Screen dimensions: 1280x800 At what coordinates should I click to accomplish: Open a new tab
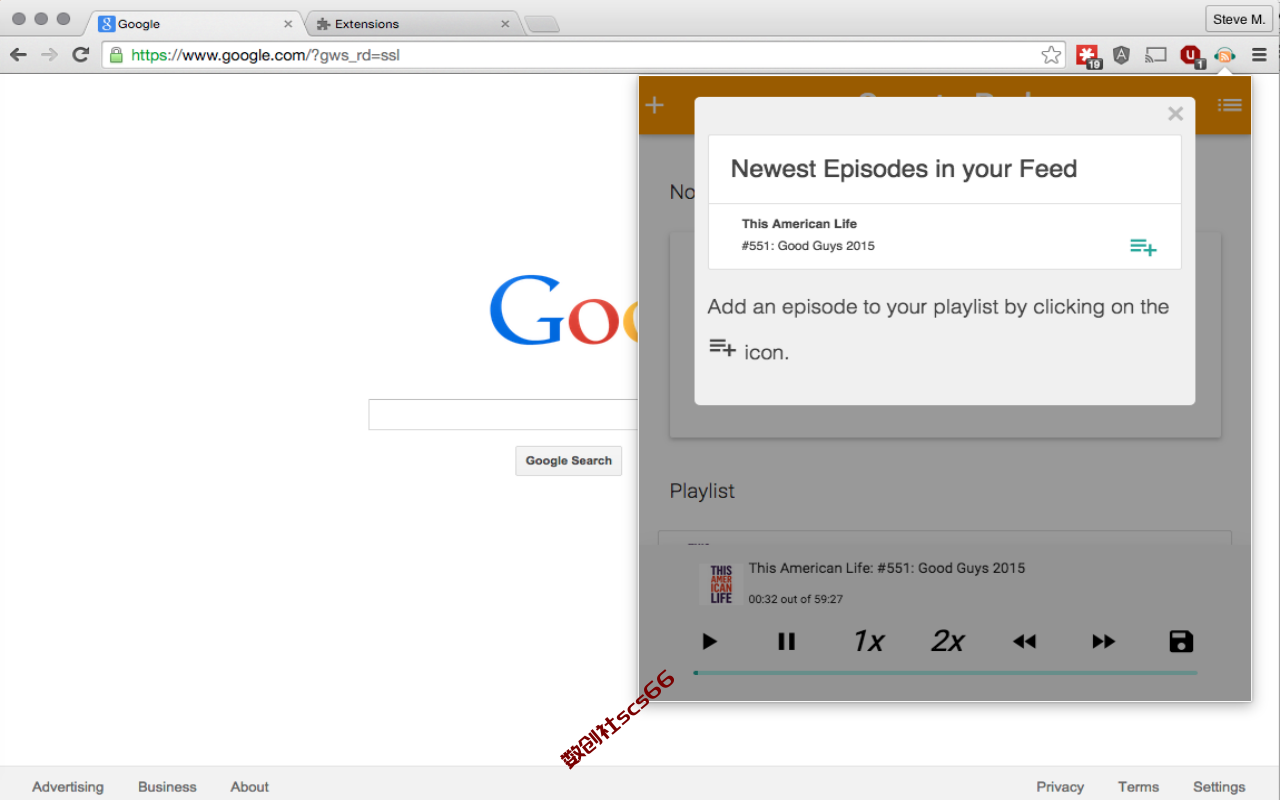(541, 24)
